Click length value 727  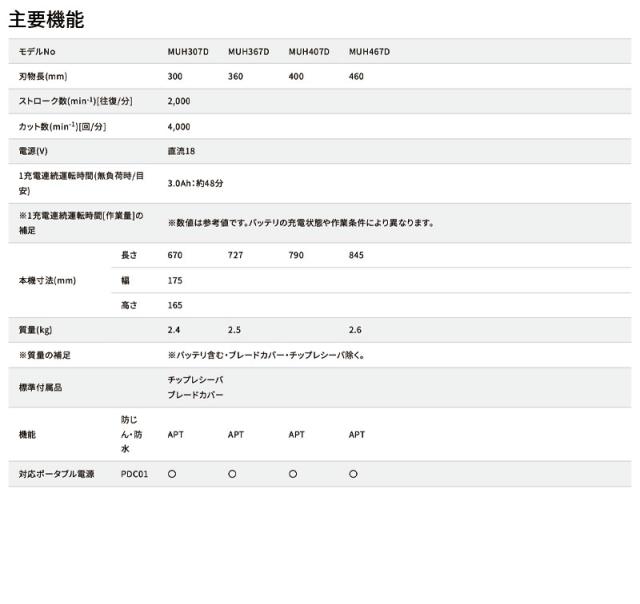coord(236,255)
